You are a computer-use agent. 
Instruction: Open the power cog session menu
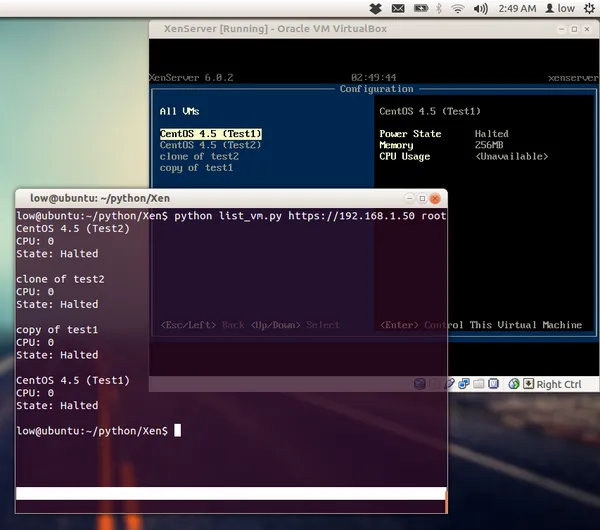tap(589, 8)
